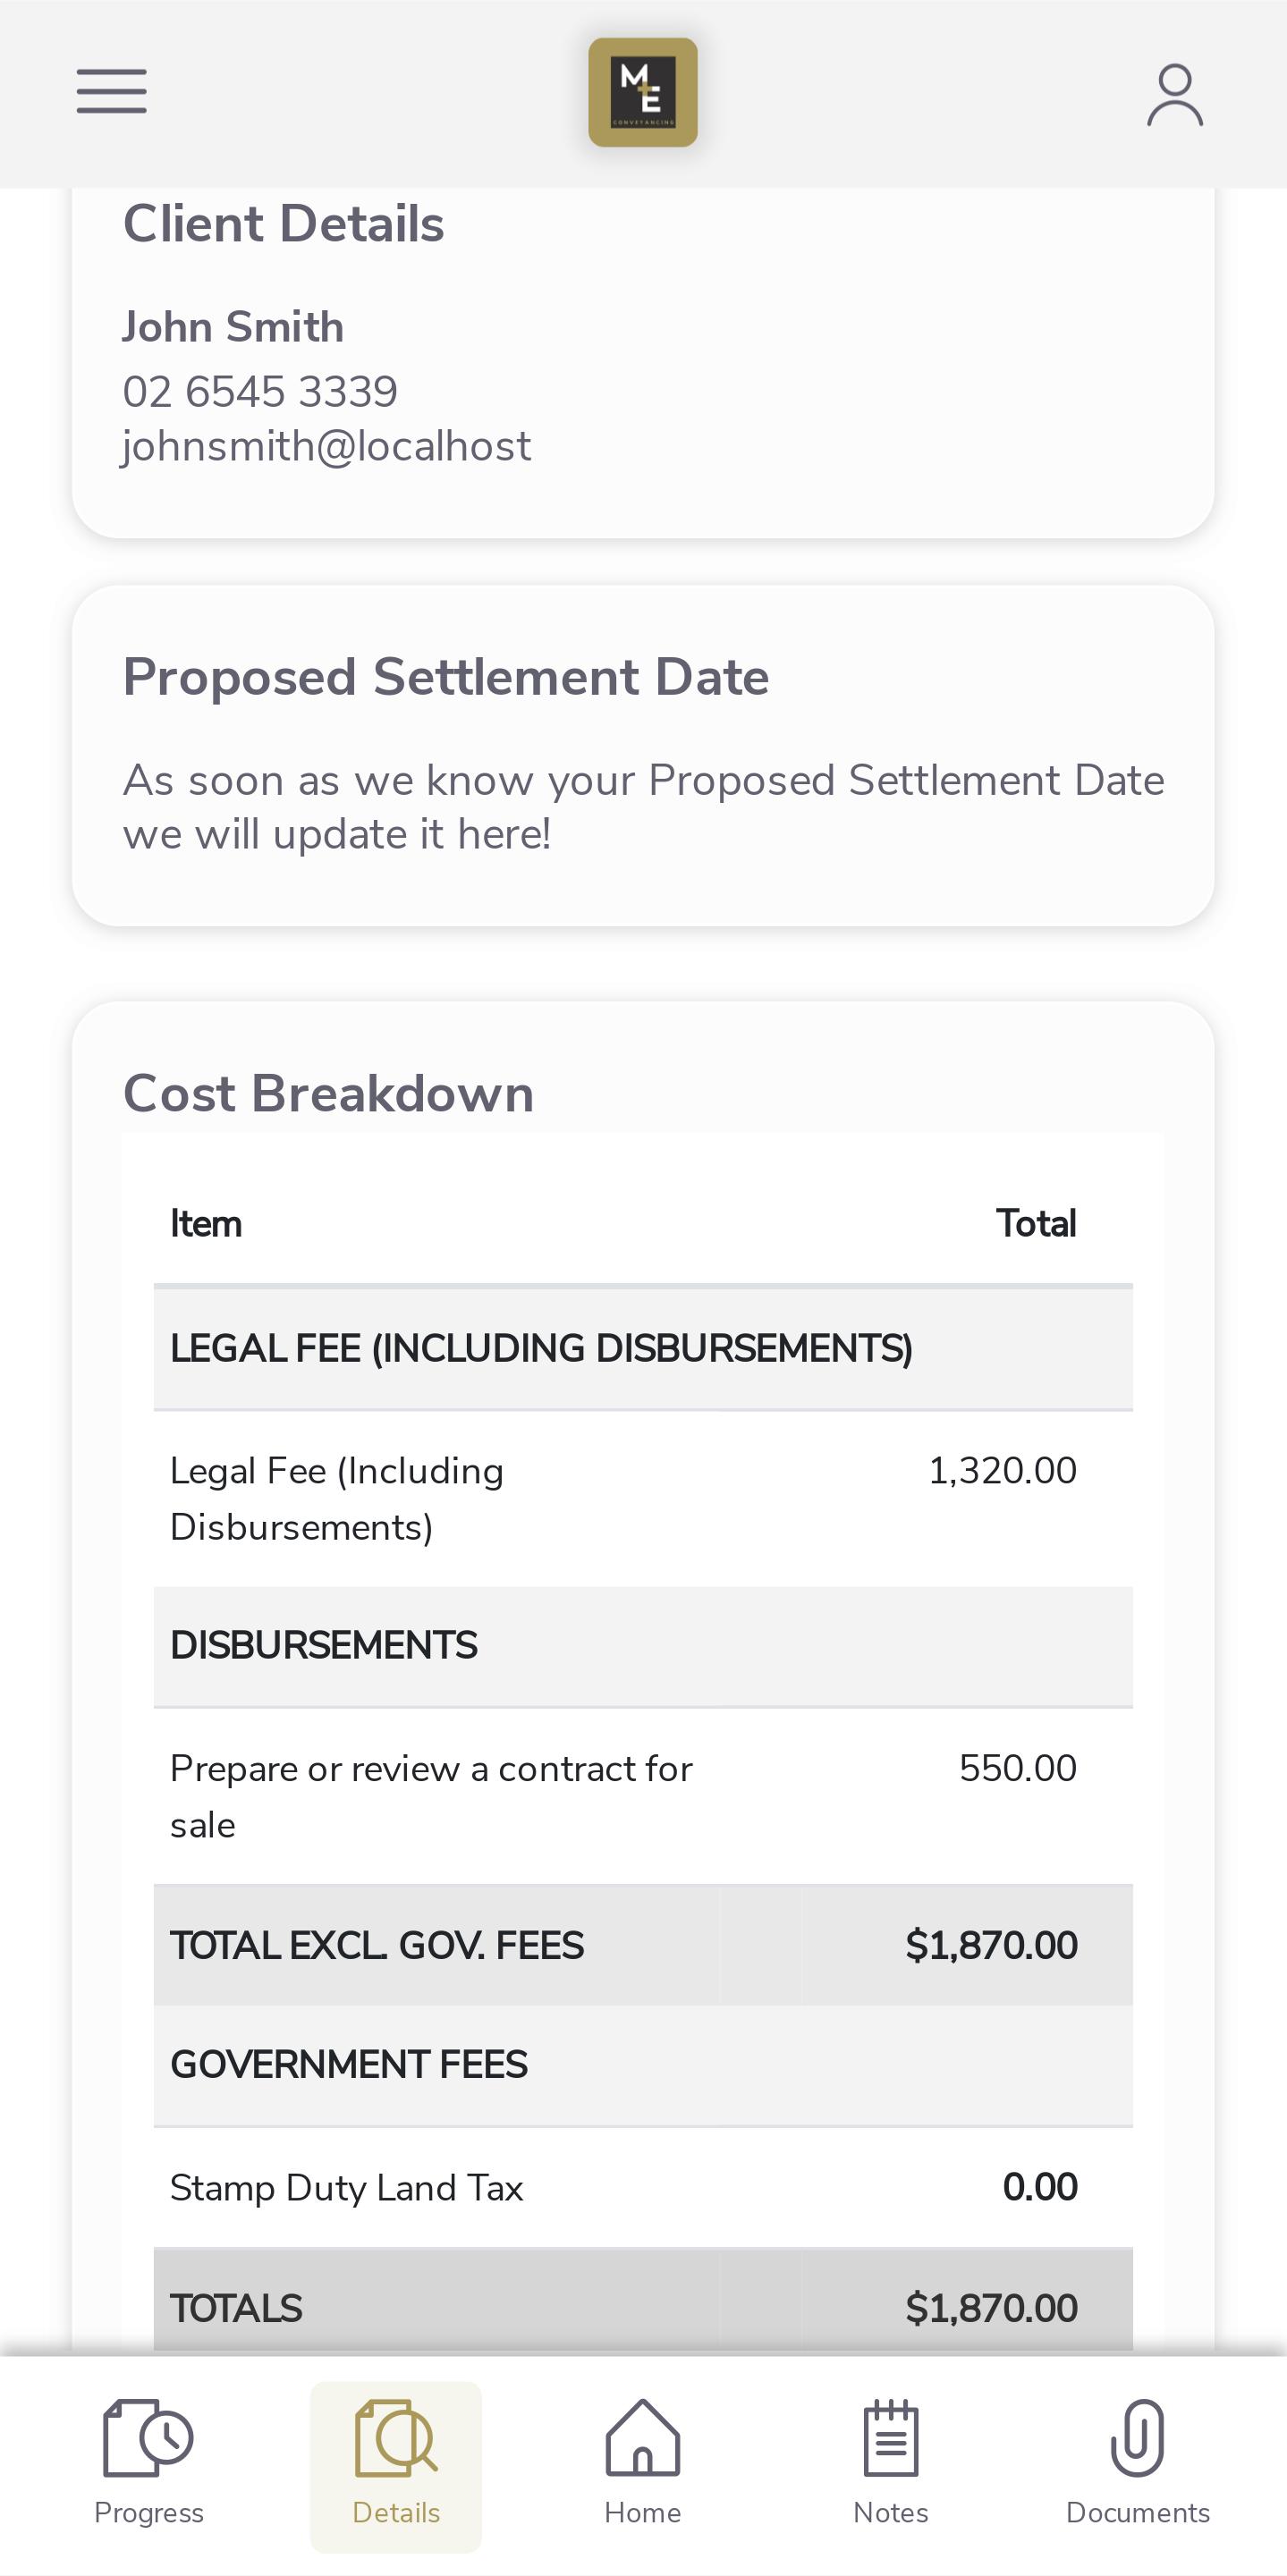Open the user profile icon

point(1174,95)
